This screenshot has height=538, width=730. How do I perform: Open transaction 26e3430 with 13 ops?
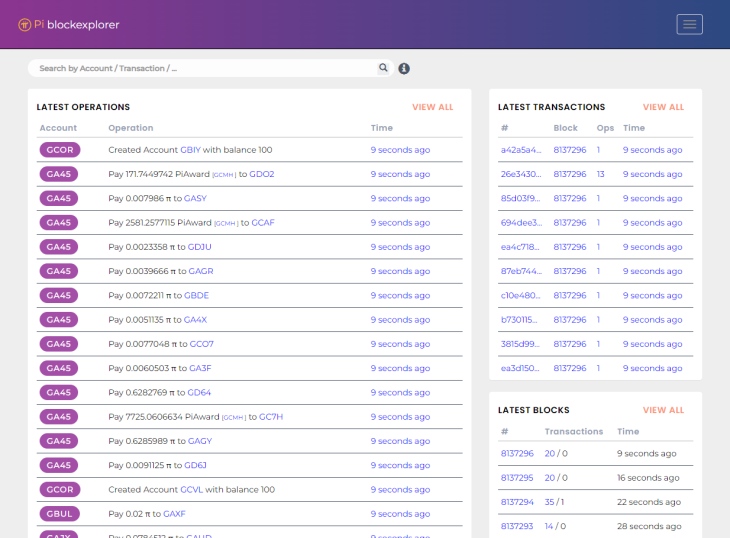click(x=520, y=174)
